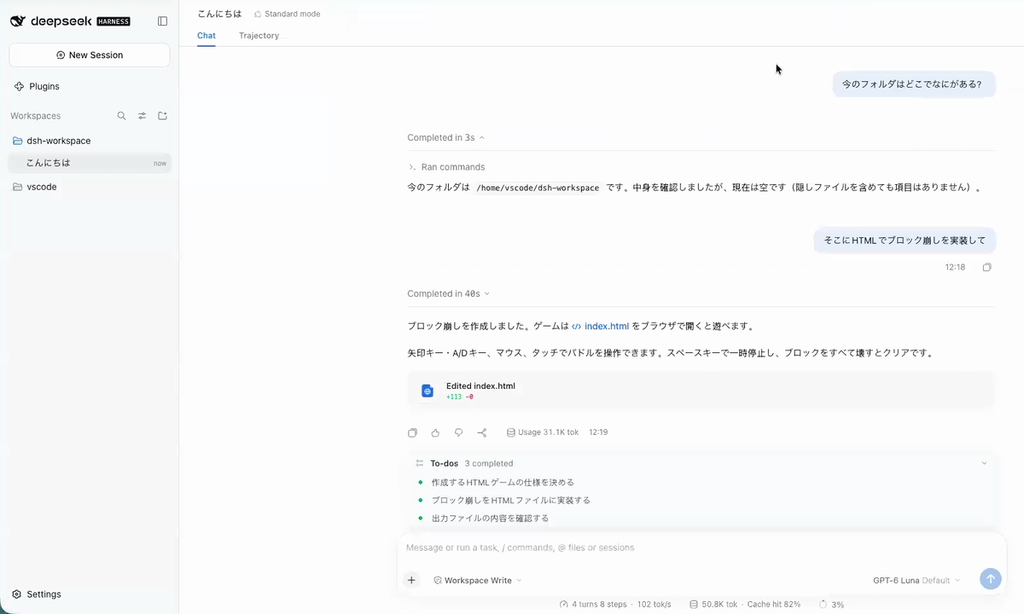
Task: Open workspace filter settings icon
Action: (142, 116)
